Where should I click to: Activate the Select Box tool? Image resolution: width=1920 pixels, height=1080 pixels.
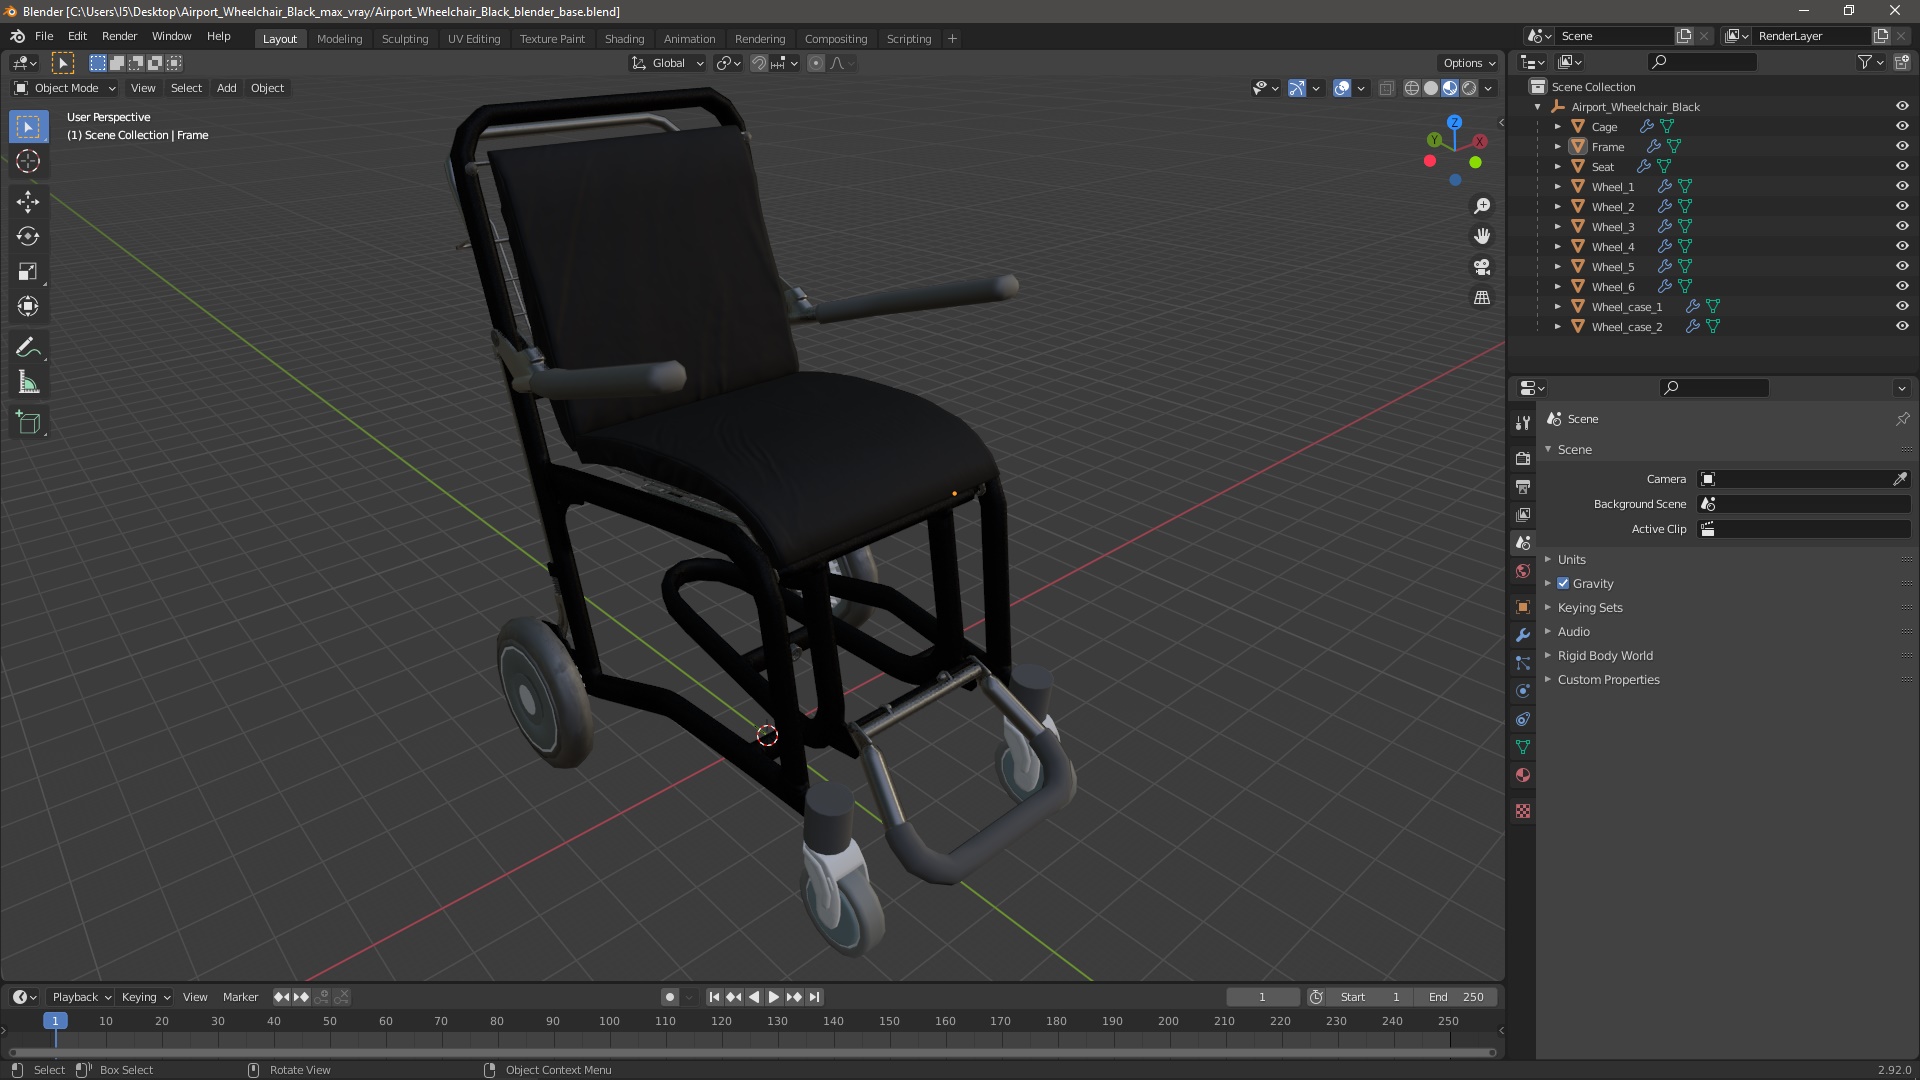tap(28, 127)
